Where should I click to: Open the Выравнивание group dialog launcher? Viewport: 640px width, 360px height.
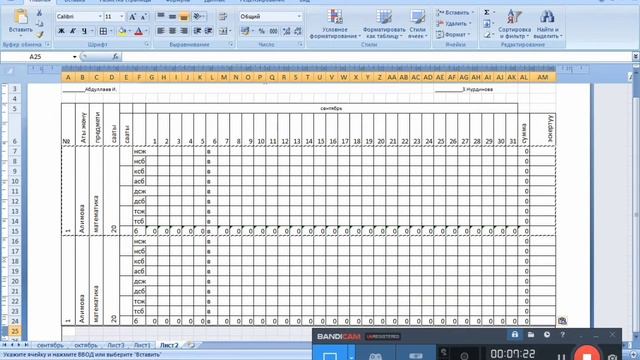pyautogui.click(x=231, y=44)
